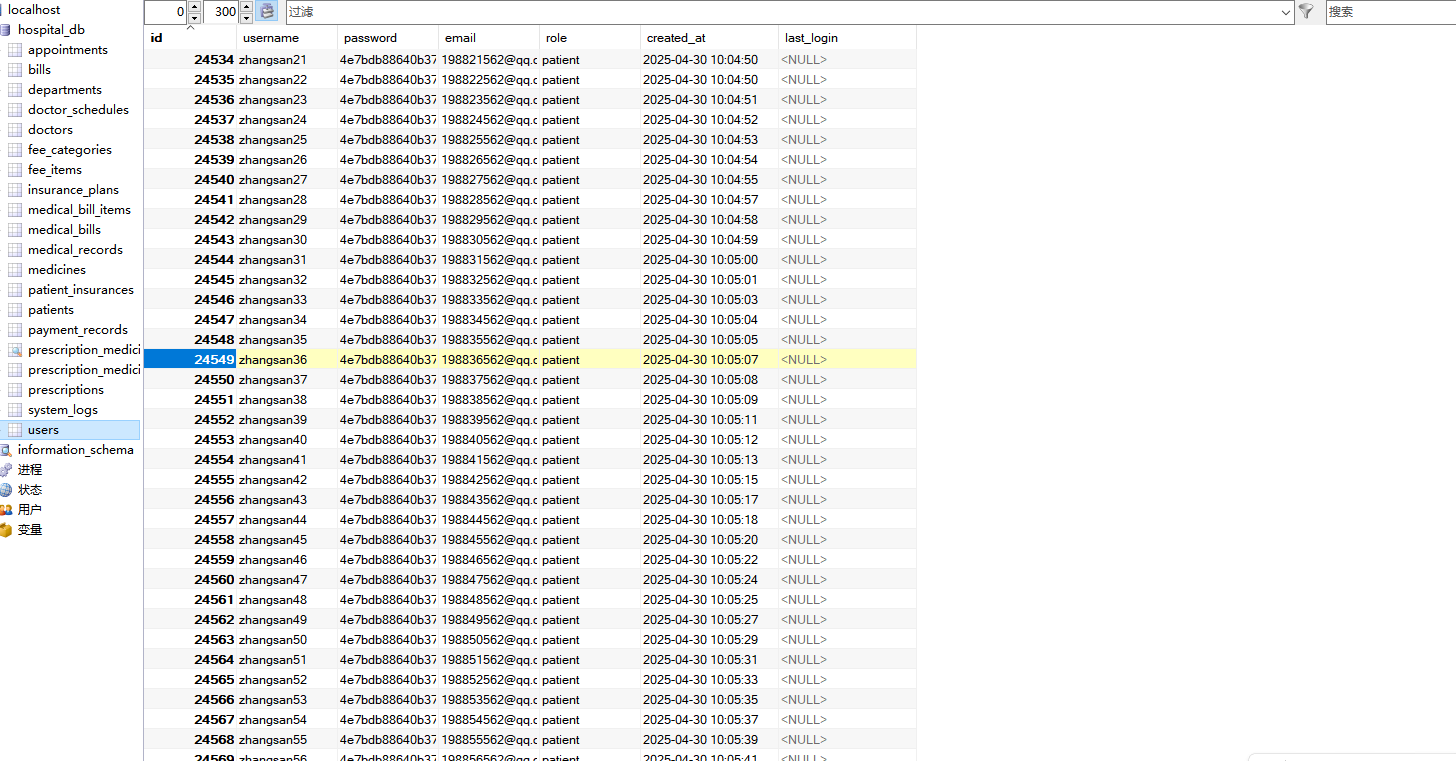Select the email cell starting 198830562
The width and height of the screenshot is (1456, 761).
(x=489, y=240)
